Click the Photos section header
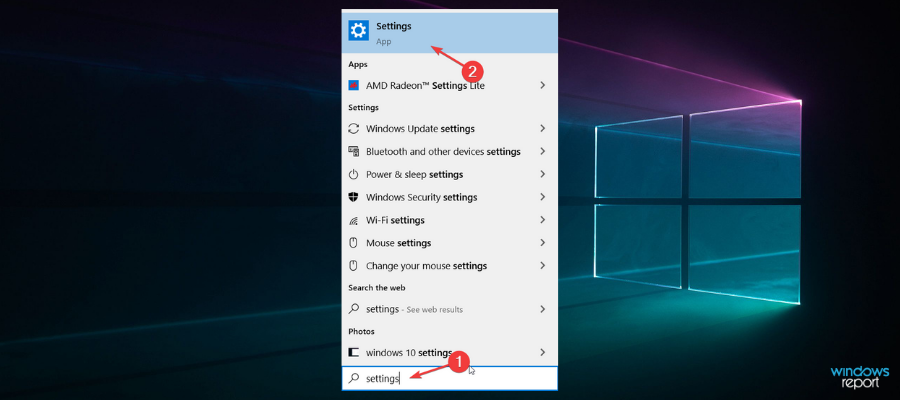Viewport: 900px width, 400px height. tap(361, 331)
